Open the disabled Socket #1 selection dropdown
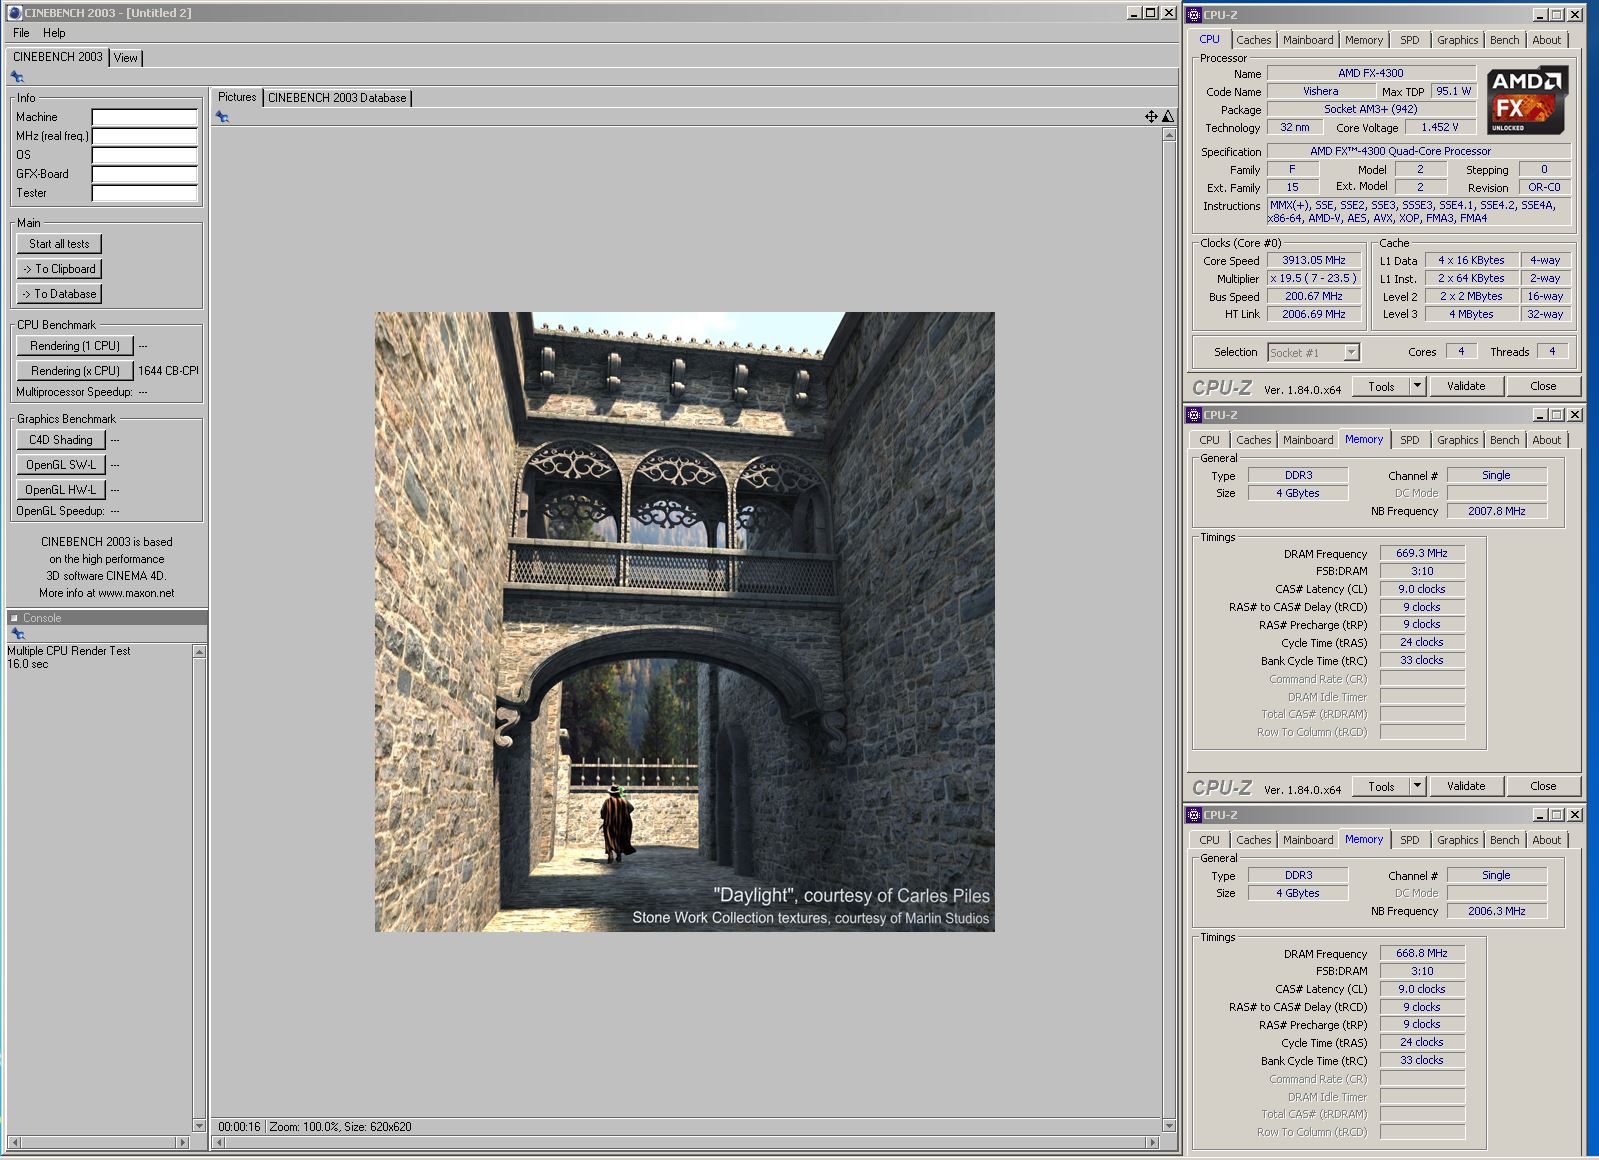Viewport: 1599px width, 1160px height. (x=1351, y=352)
